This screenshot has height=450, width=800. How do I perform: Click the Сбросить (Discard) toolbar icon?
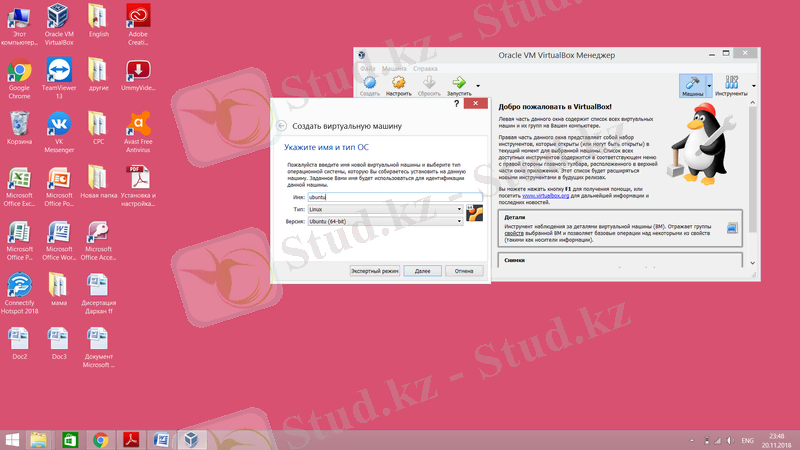(x=429, y=86)
